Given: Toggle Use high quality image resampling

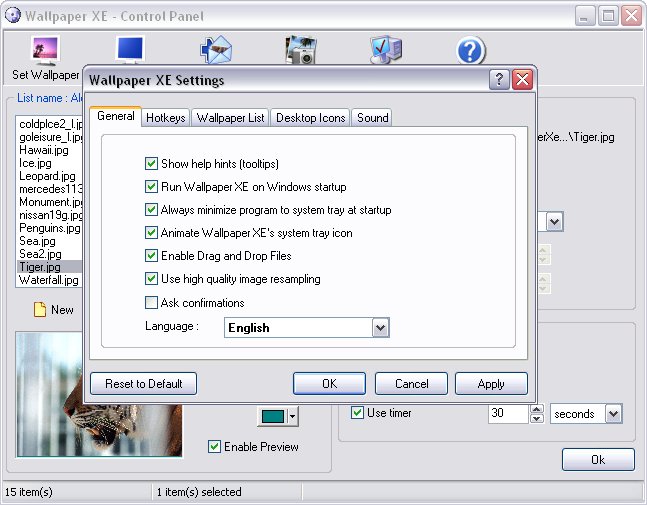Looking at the screenshot, I should [151, 279].
